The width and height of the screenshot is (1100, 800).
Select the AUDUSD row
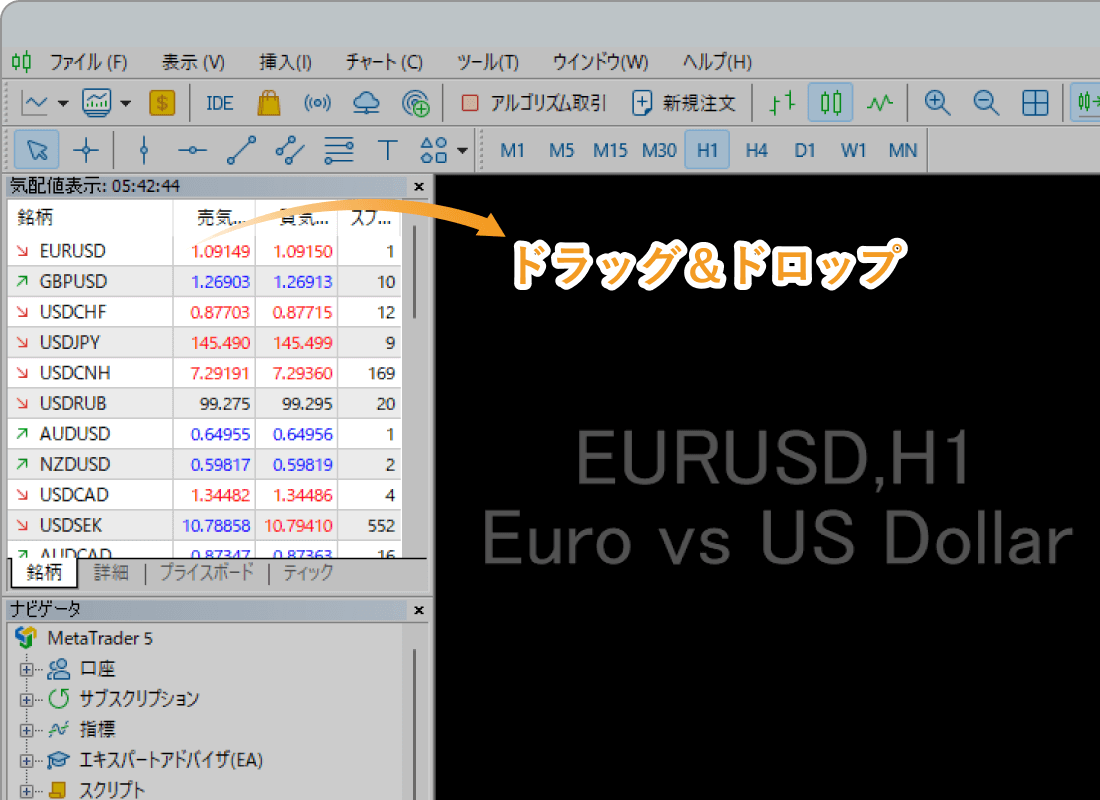pos(204,434)
